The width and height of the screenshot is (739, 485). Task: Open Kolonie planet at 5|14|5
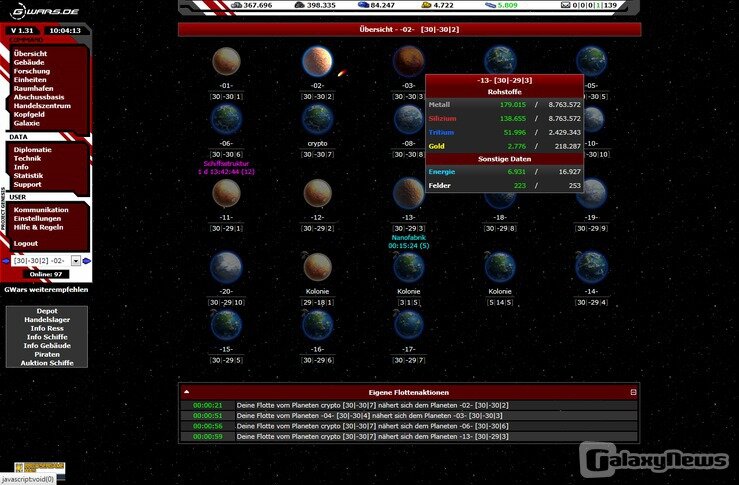[500, 267]
